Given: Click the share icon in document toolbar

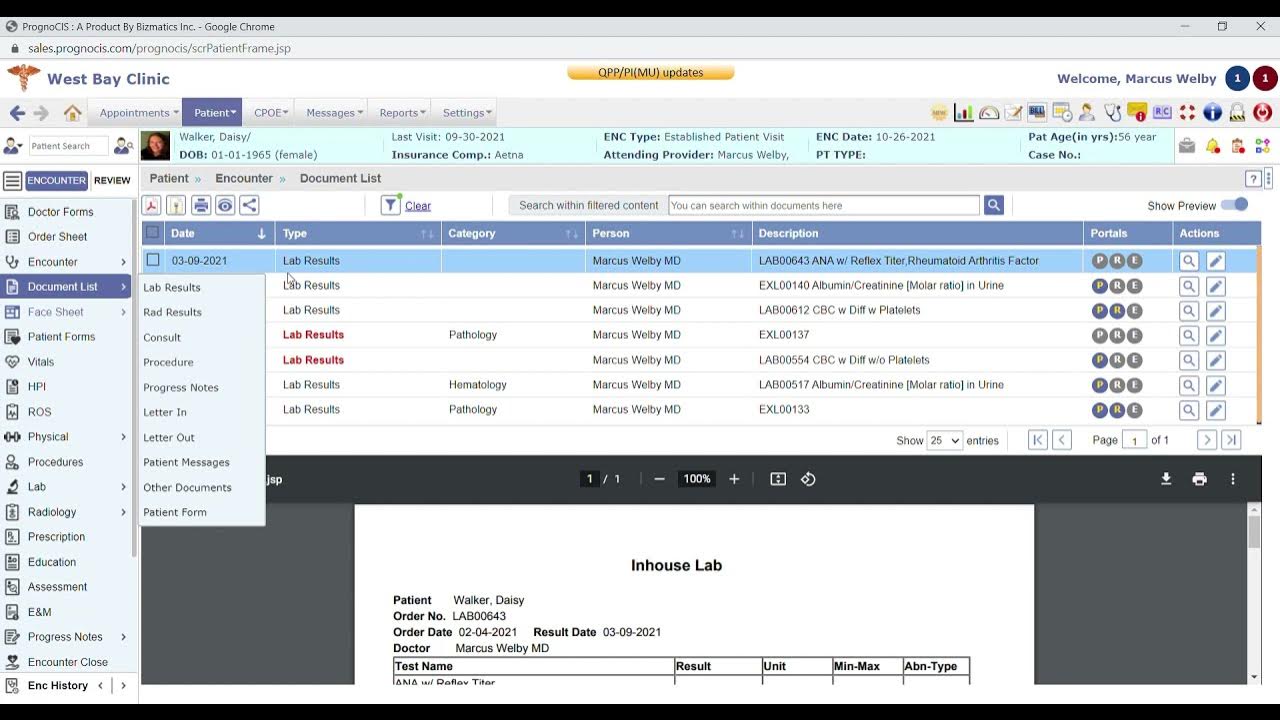Looking at the screenshot, I should tap(249, 205).
